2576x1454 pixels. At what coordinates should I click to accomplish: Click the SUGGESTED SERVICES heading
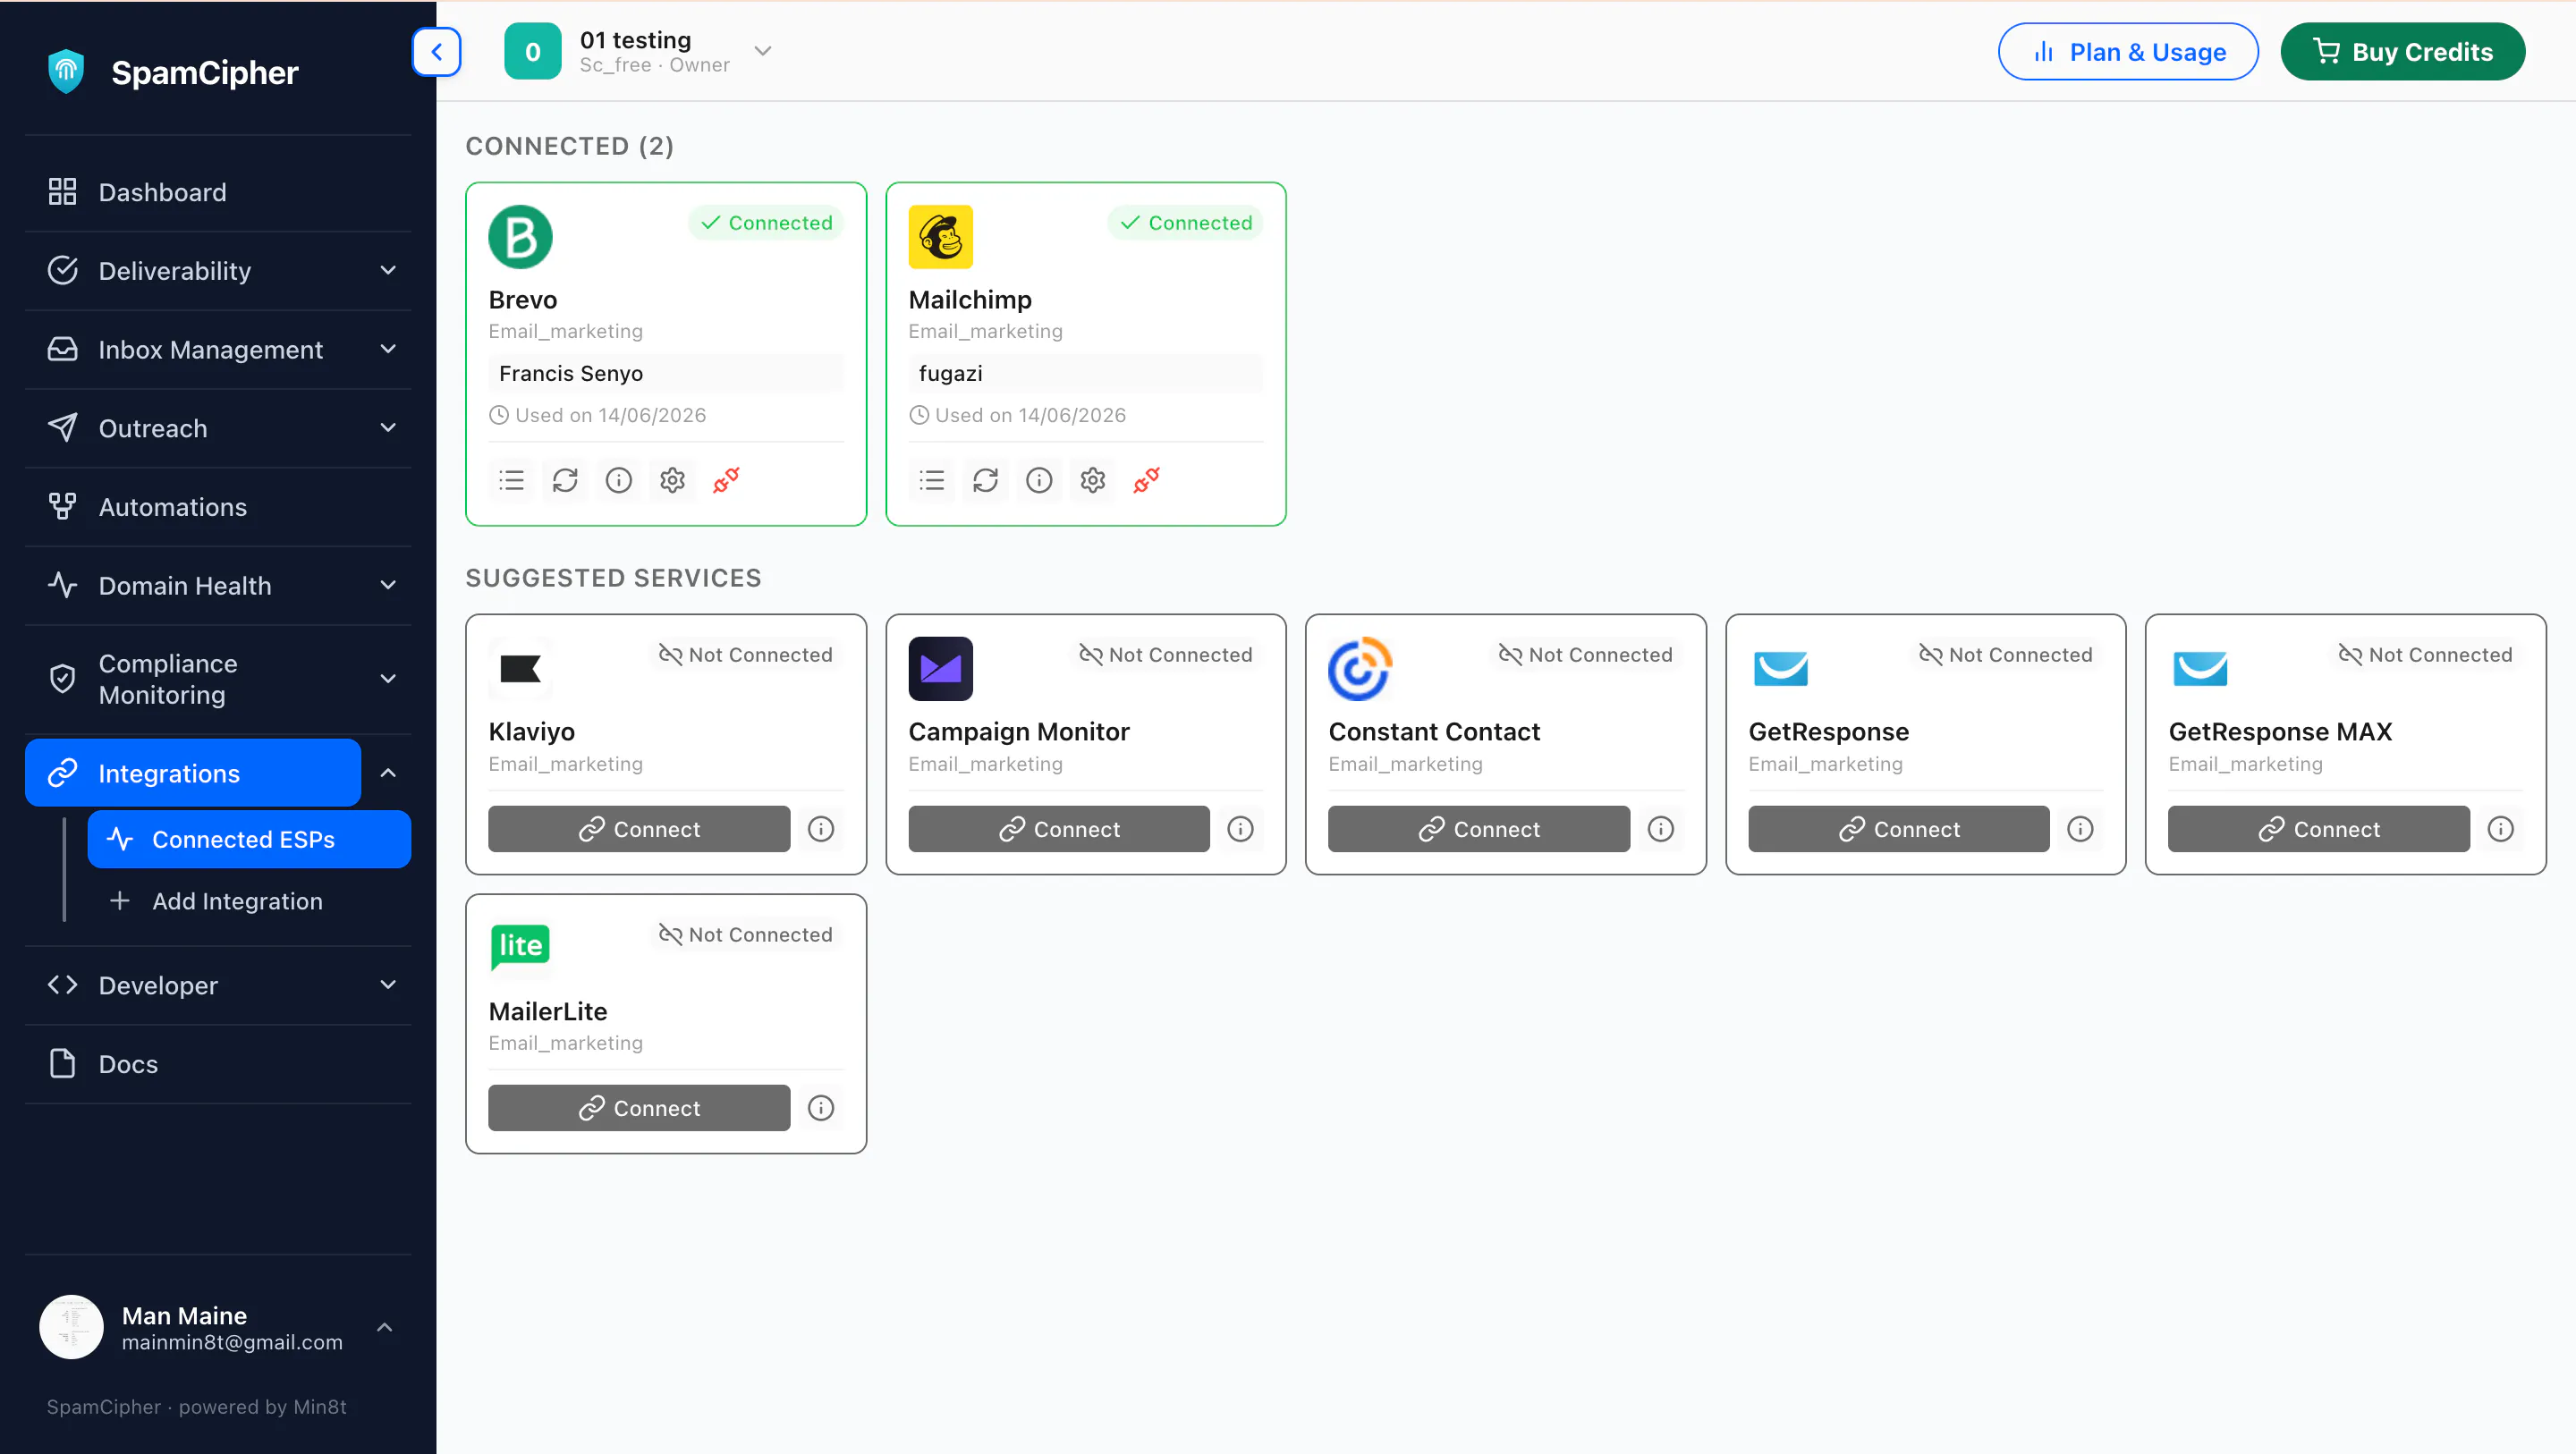tap(614, 578)
